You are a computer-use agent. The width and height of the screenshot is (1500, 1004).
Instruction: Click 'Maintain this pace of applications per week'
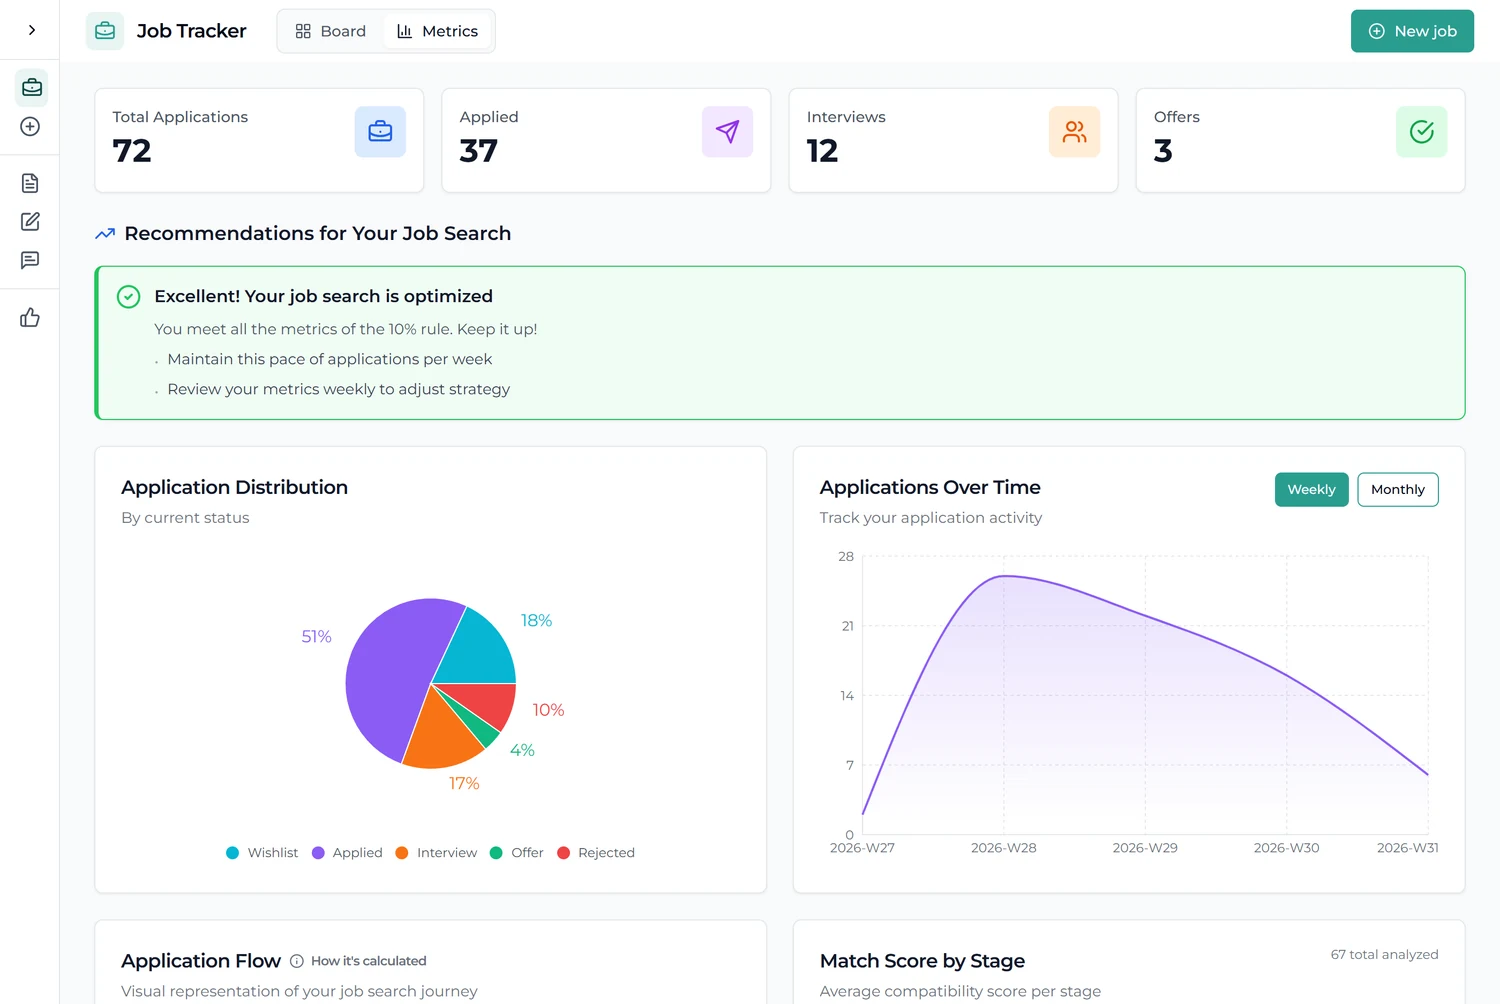click(x=329, y=359)
